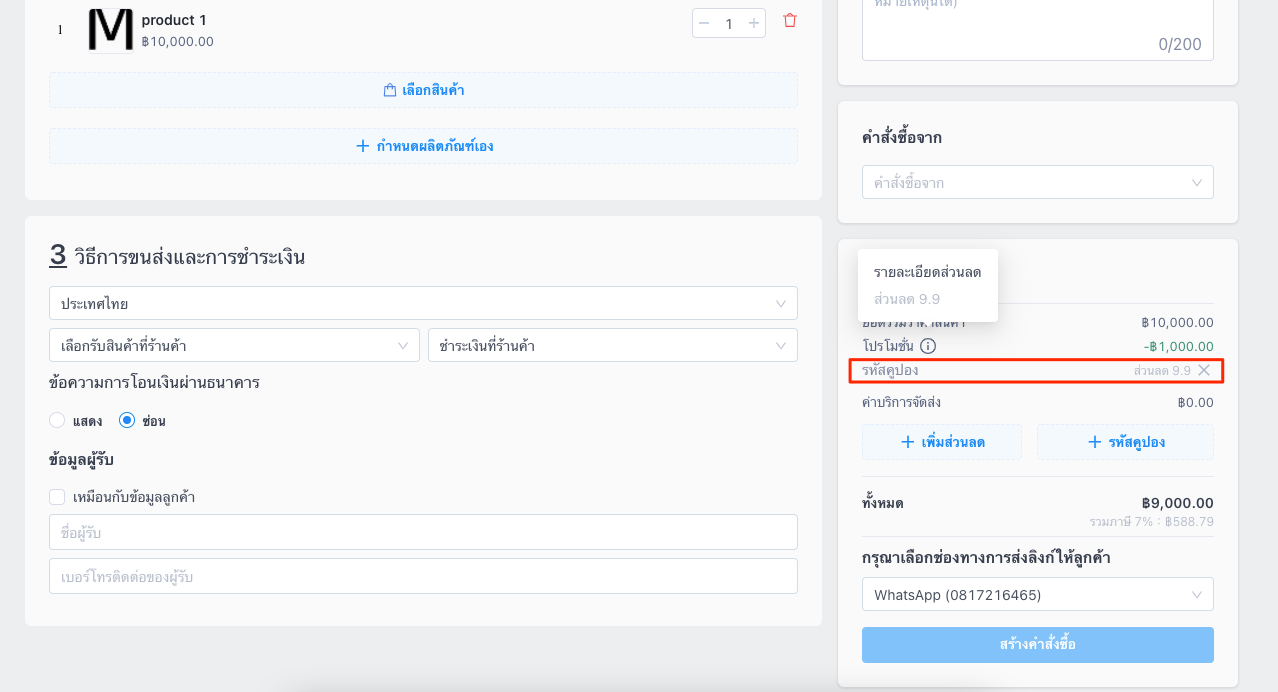Image resolution: width=1278 pixels, height=692 pixels.
Task: Click the ฿0.00 shipping fee value
Action: pos(1195,402)
